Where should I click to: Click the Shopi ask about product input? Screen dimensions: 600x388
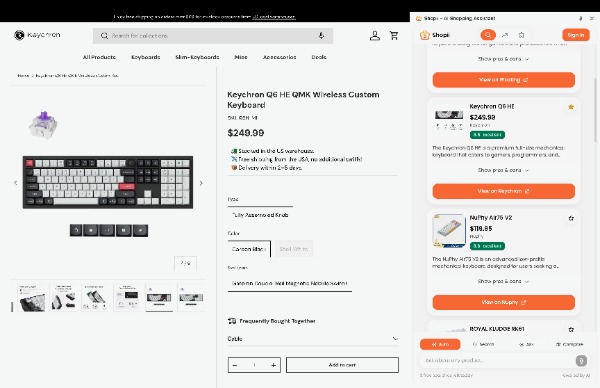point(497,360)
